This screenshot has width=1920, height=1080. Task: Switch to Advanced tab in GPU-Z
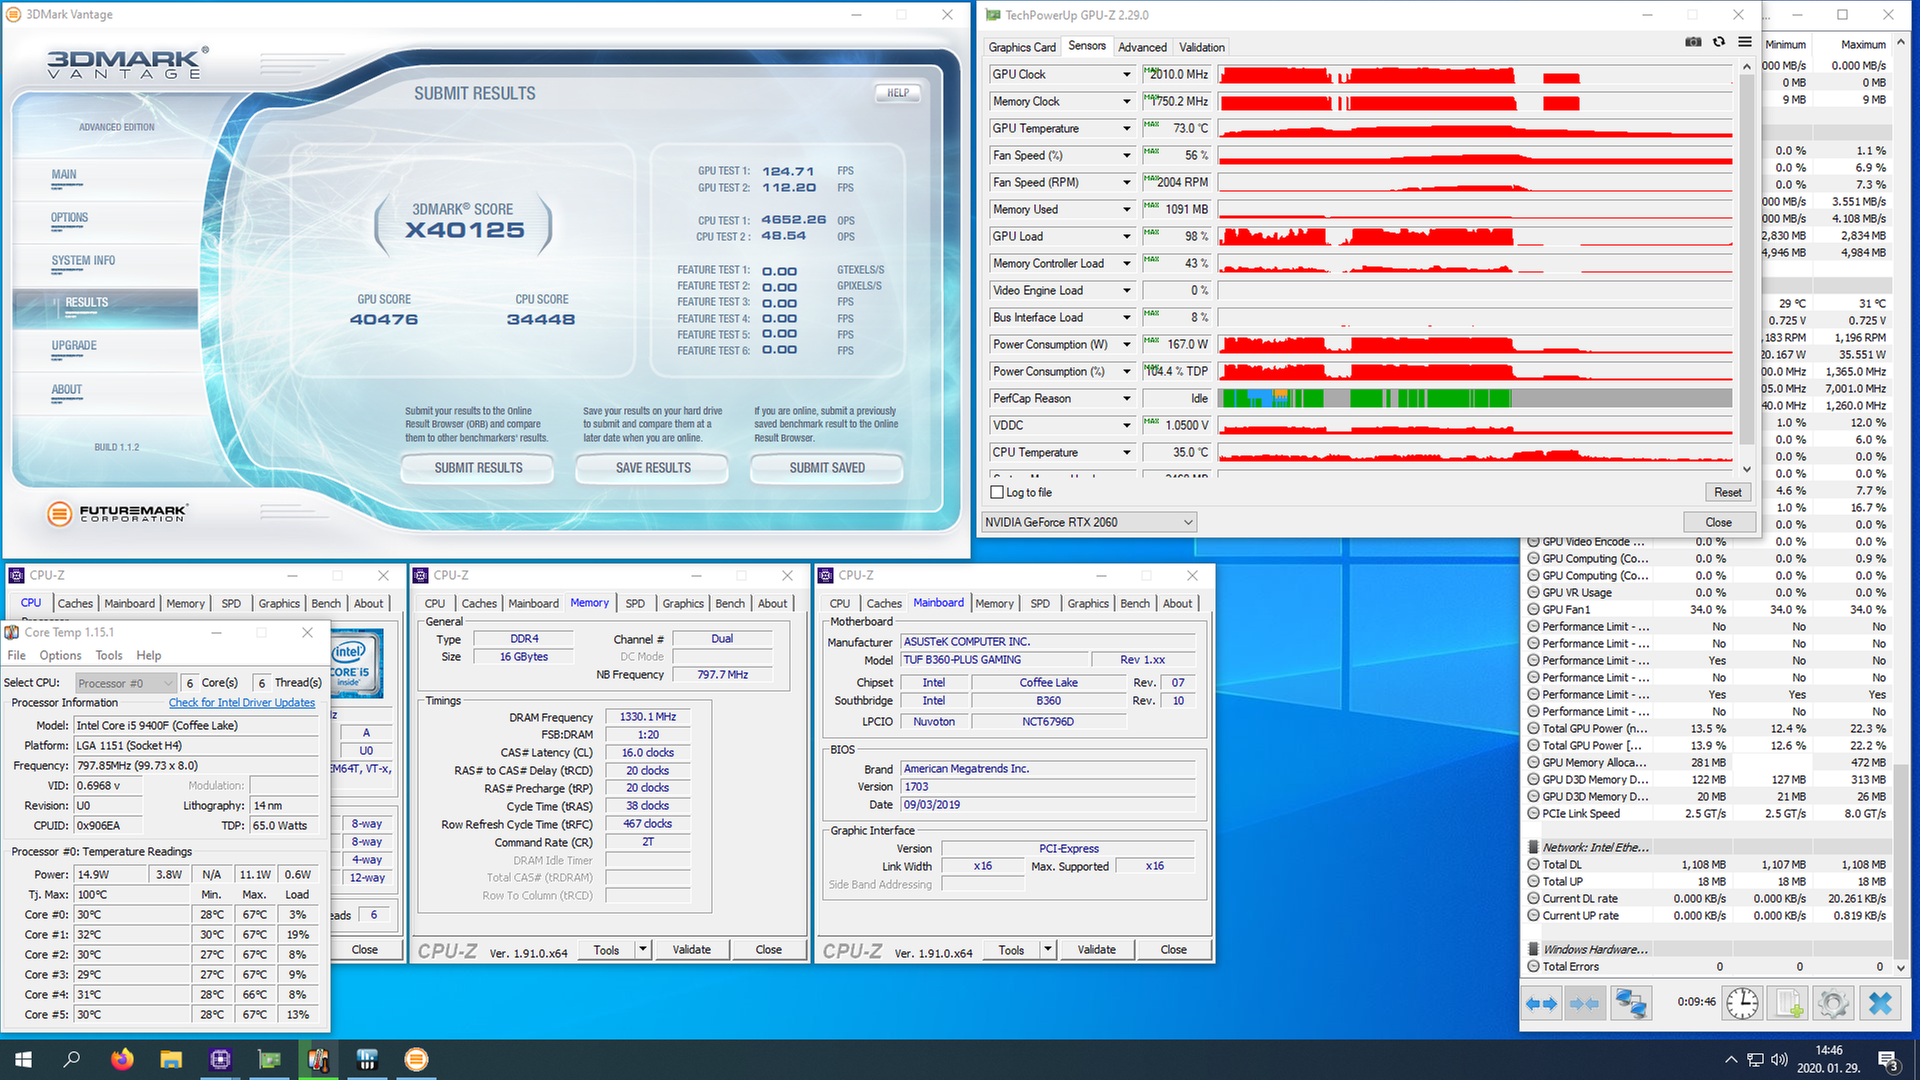[1142, 47]
